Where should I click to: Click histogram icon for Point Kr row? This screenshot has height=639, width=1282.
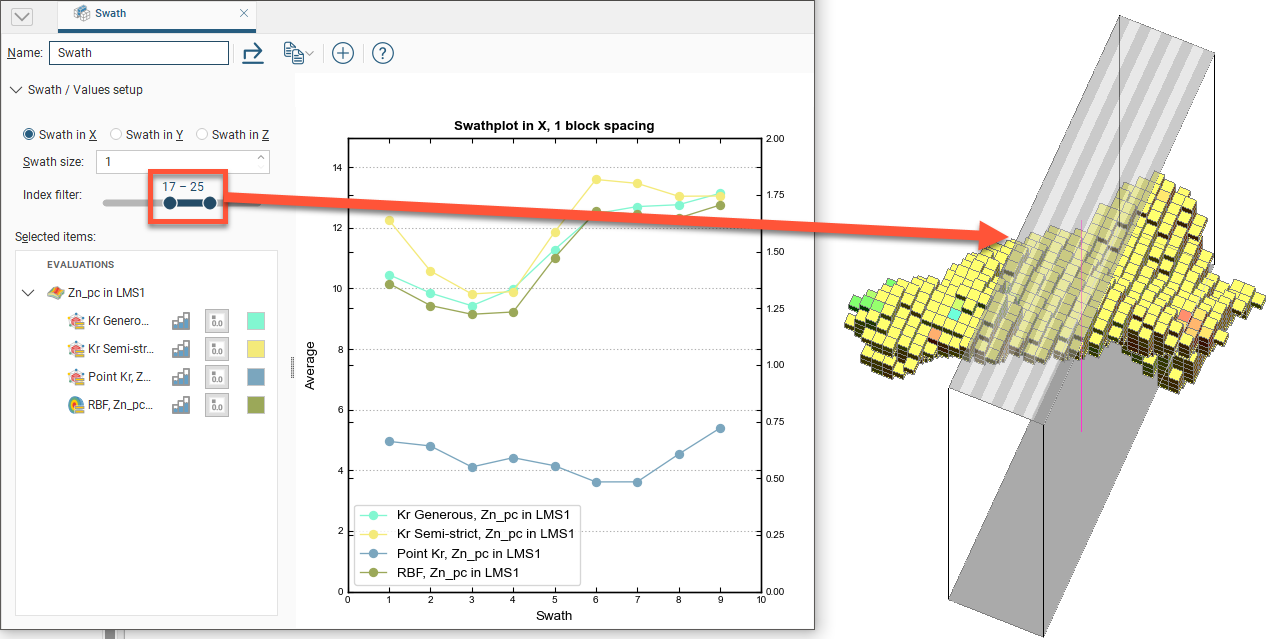coord(181,377)
